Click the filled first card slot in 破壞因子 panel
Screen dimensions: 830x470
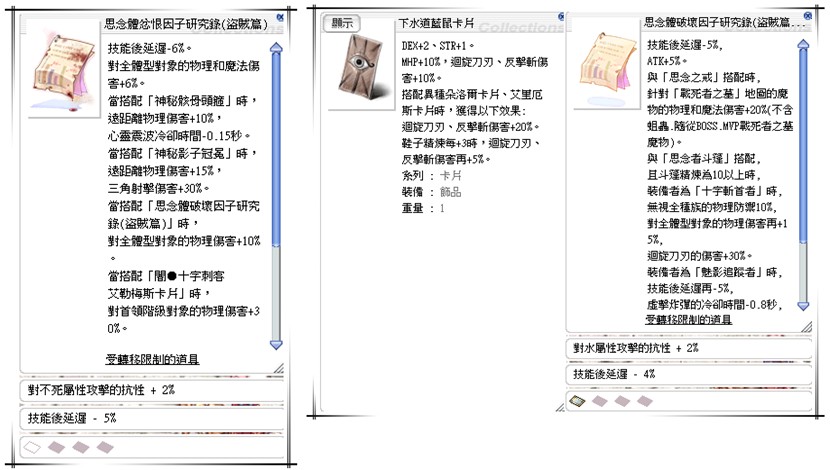click(577, 401)
